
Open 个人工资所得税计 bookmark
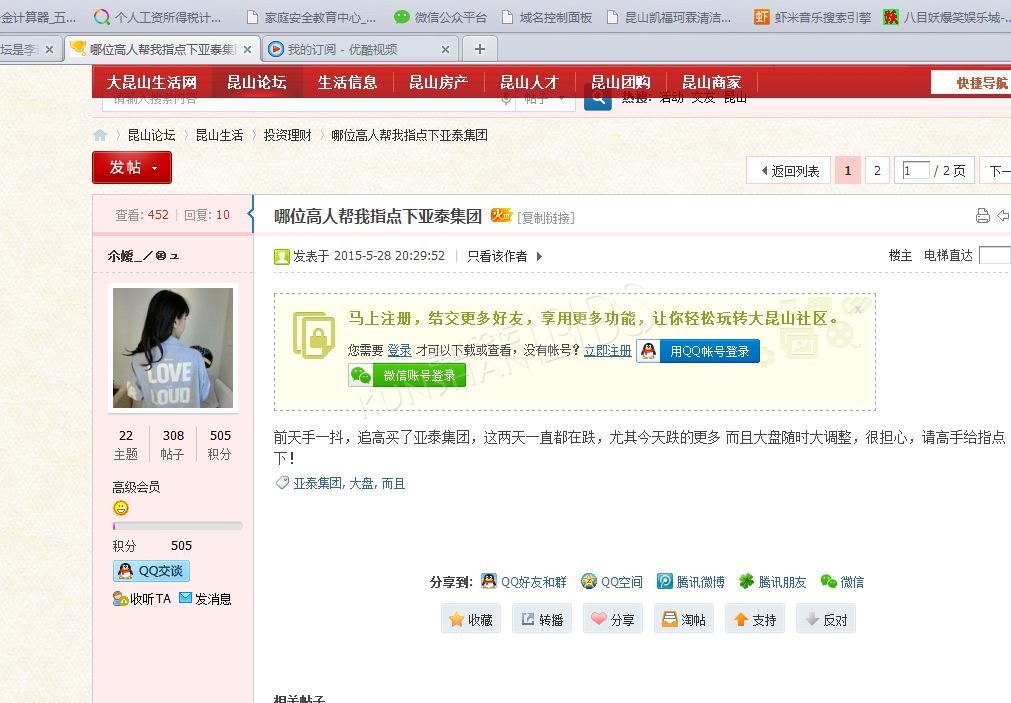[158, 17]
